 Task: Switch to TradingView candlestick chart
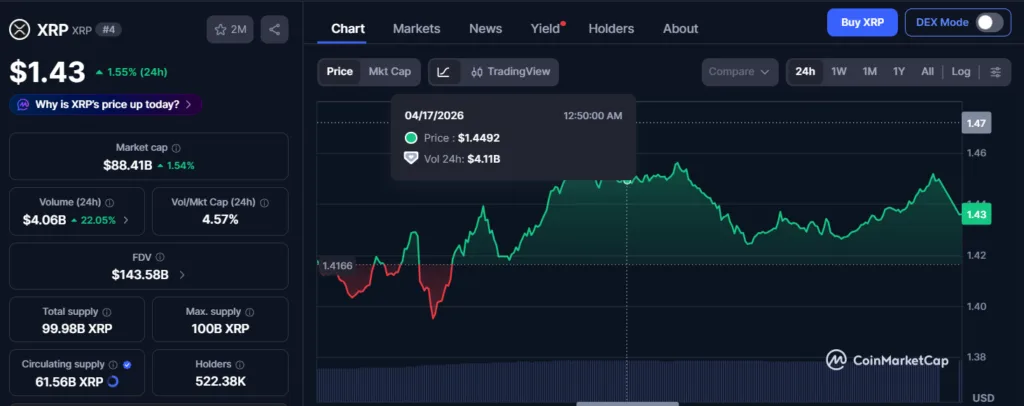point(511,72)
